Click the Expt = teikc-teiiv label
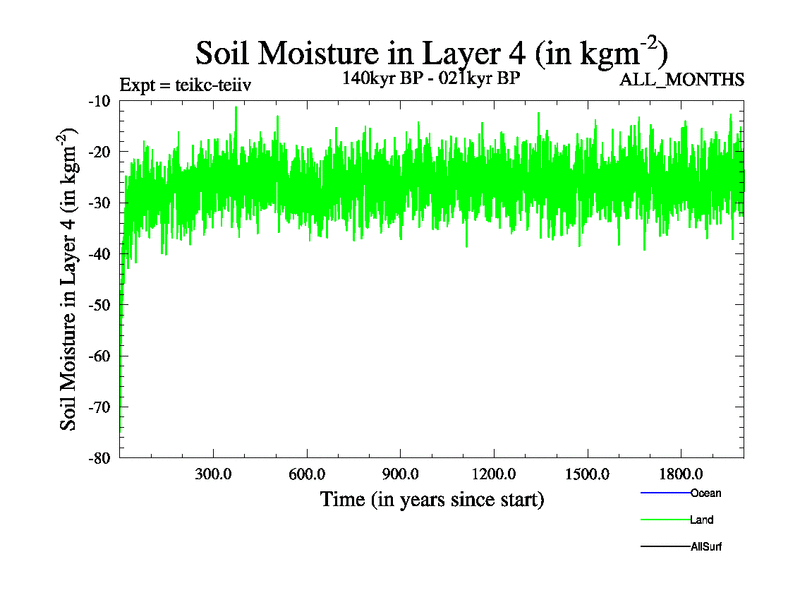800x600 pixels. pos(184,84)
